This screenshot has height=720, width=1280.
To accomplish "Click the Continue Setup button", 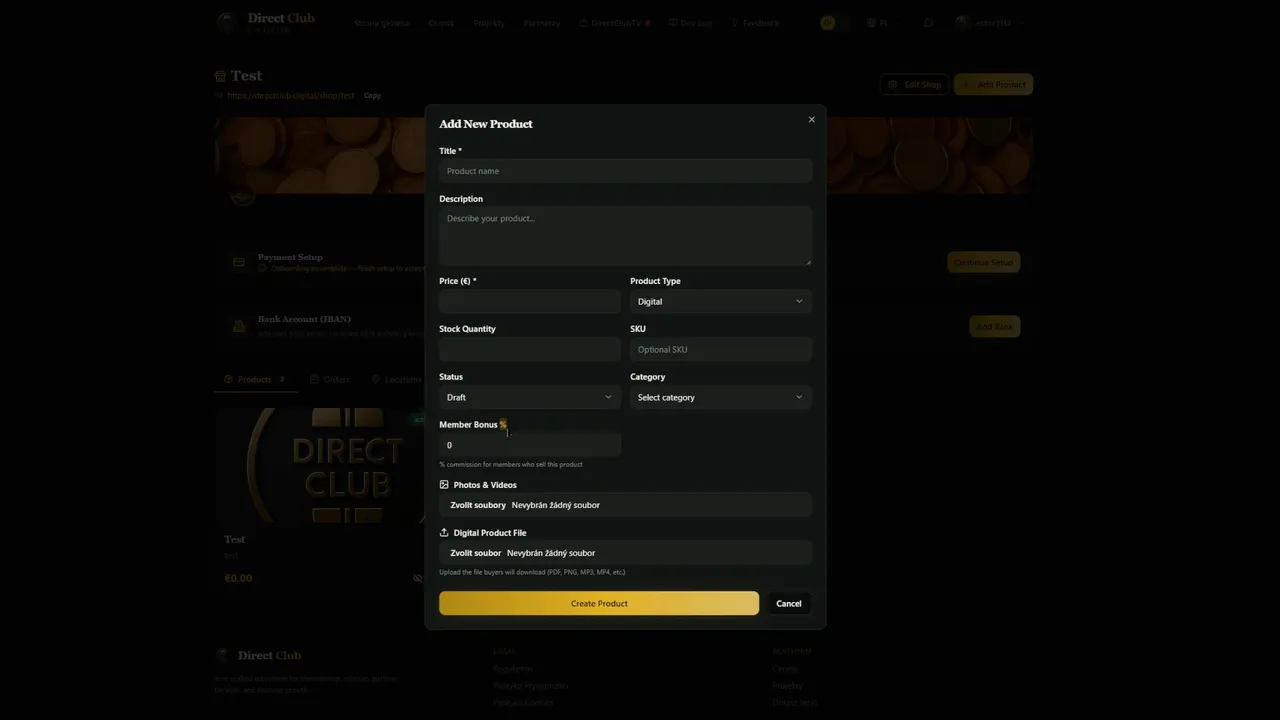I will (983, 262).
